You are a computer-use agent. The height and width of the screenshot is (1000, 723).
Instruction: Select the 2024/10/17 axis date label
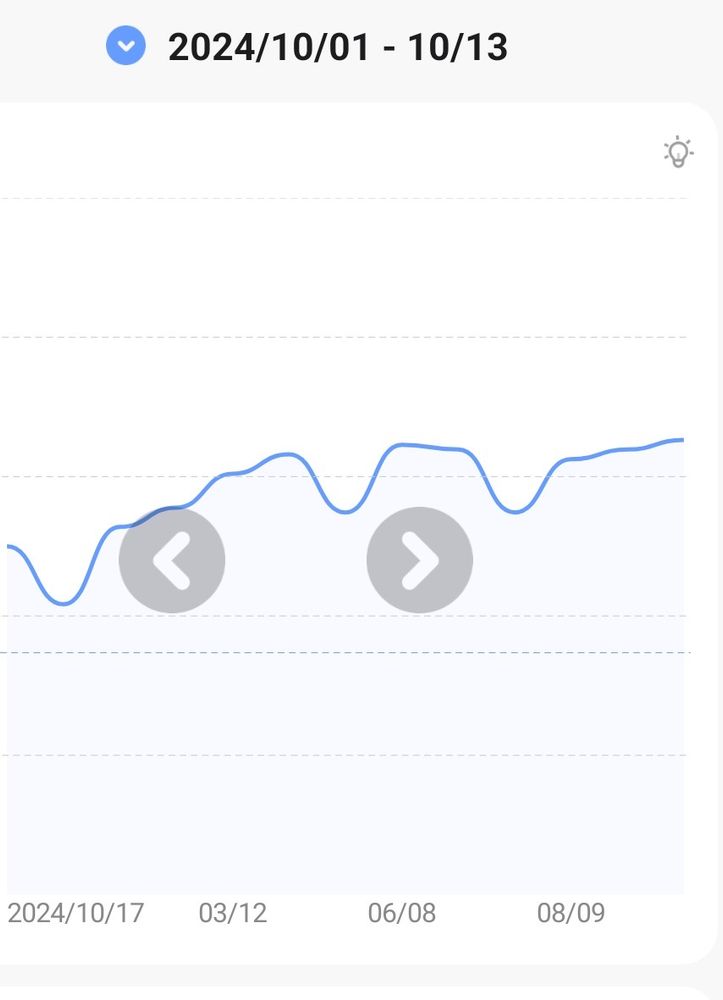[76, 913]
